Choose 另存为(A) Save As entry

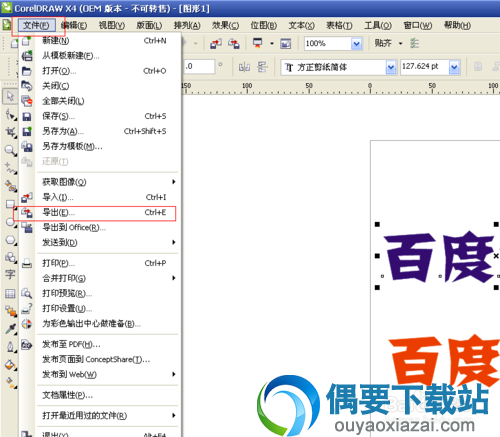(x=100, y=131)
